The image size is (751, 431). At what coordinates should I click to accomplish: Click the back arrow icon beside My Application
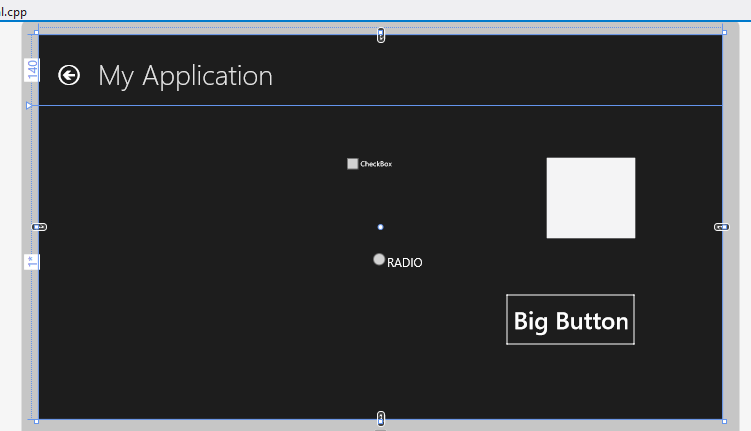(x=69, y=75)
